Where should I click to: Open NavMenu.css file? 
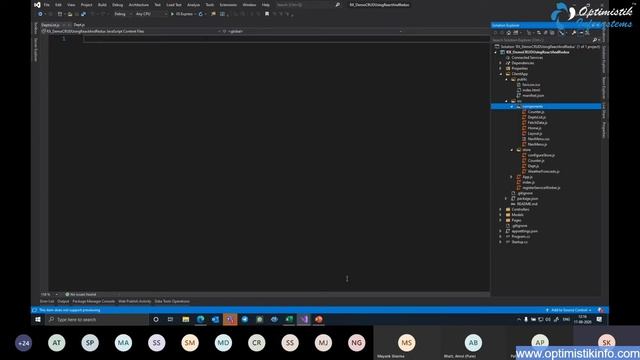coord(538,139)
